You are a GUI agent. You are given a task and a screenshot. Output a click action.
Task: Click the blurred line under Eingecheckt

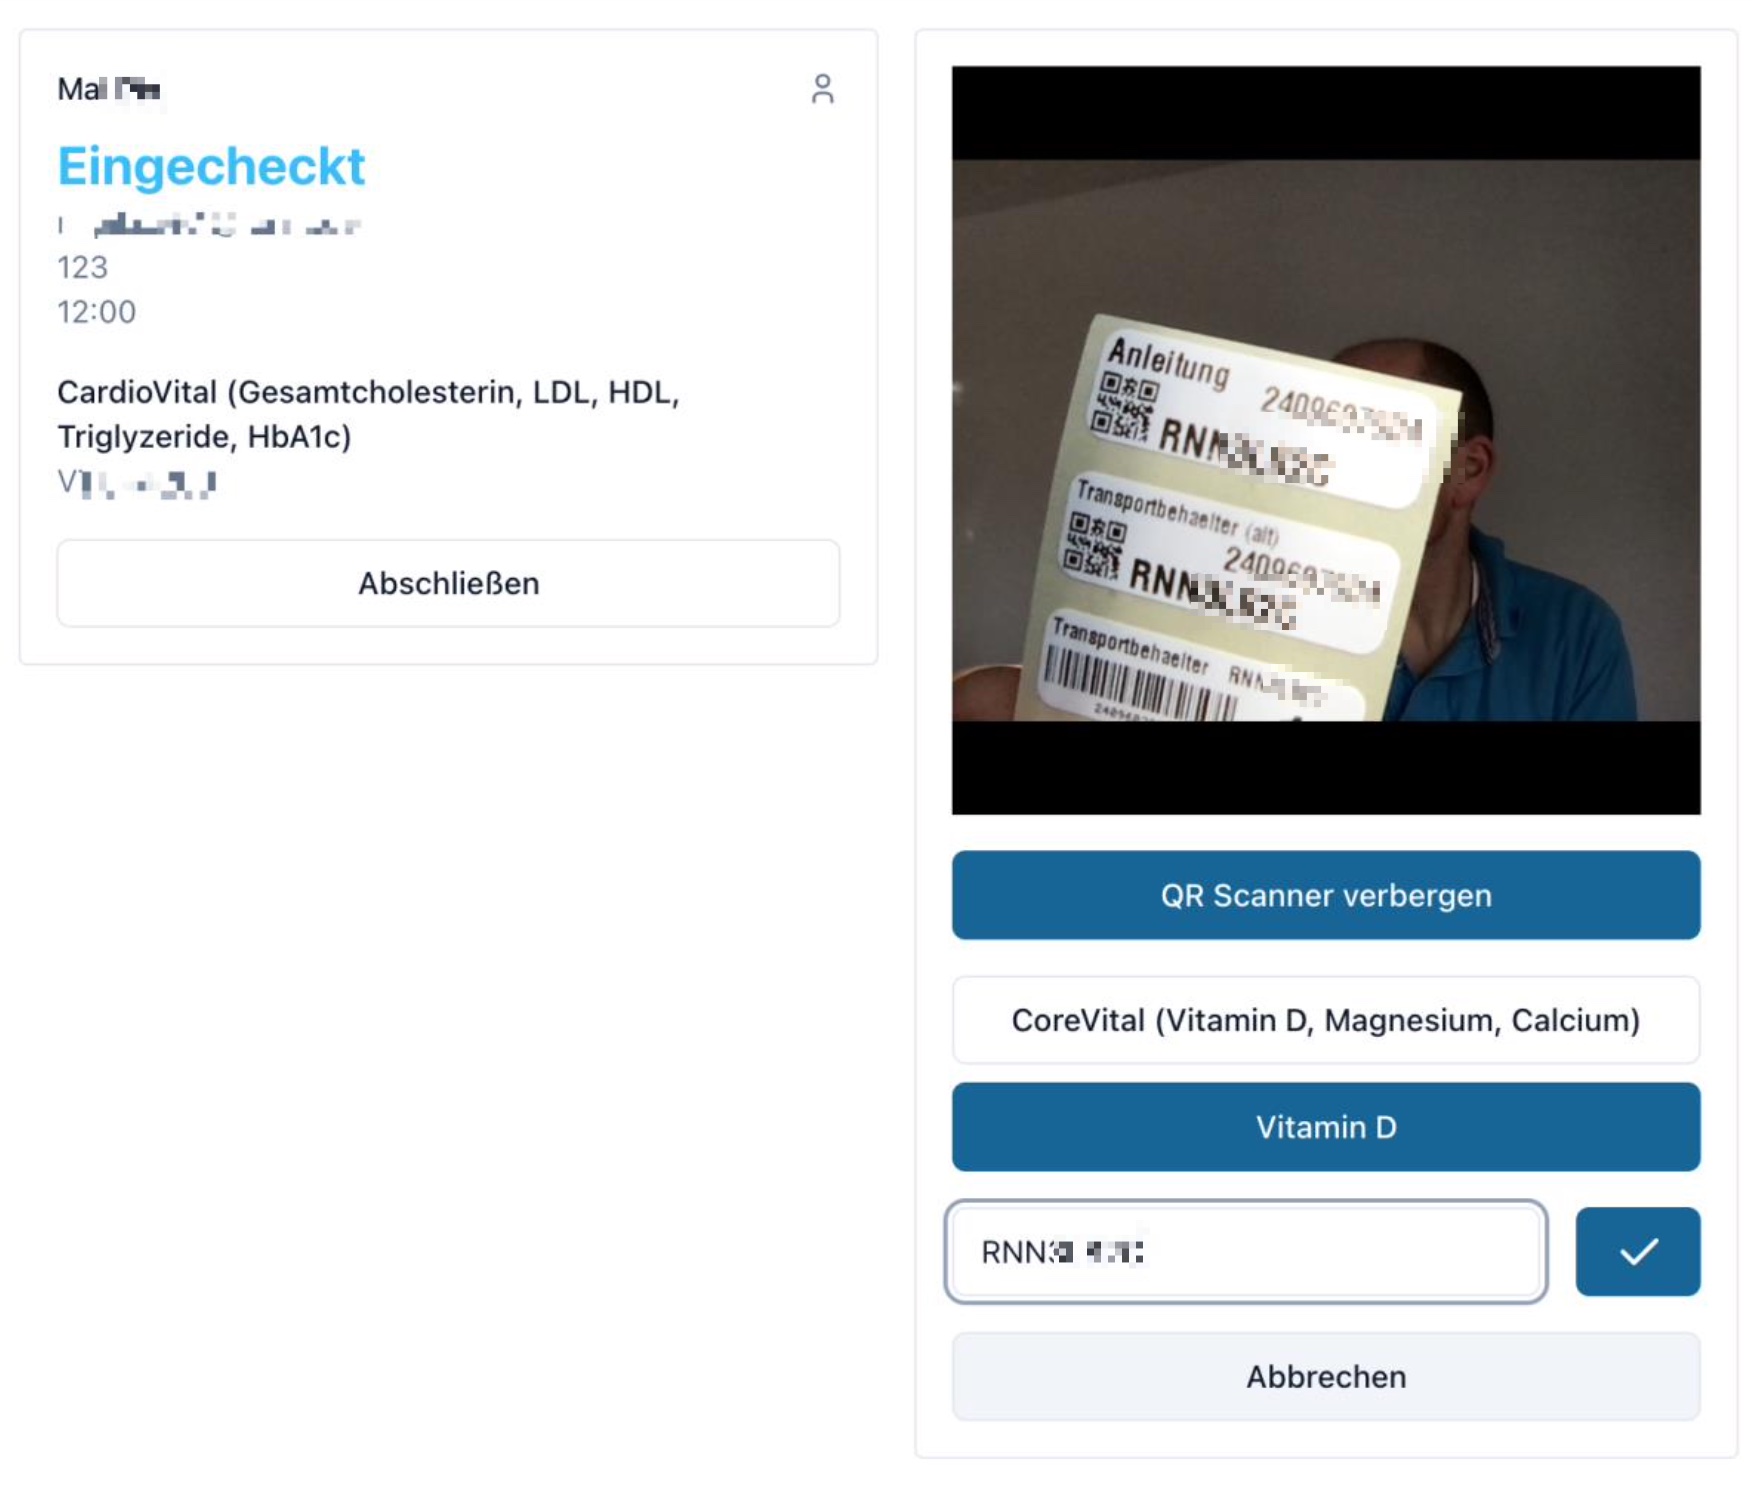click(208, 224)
